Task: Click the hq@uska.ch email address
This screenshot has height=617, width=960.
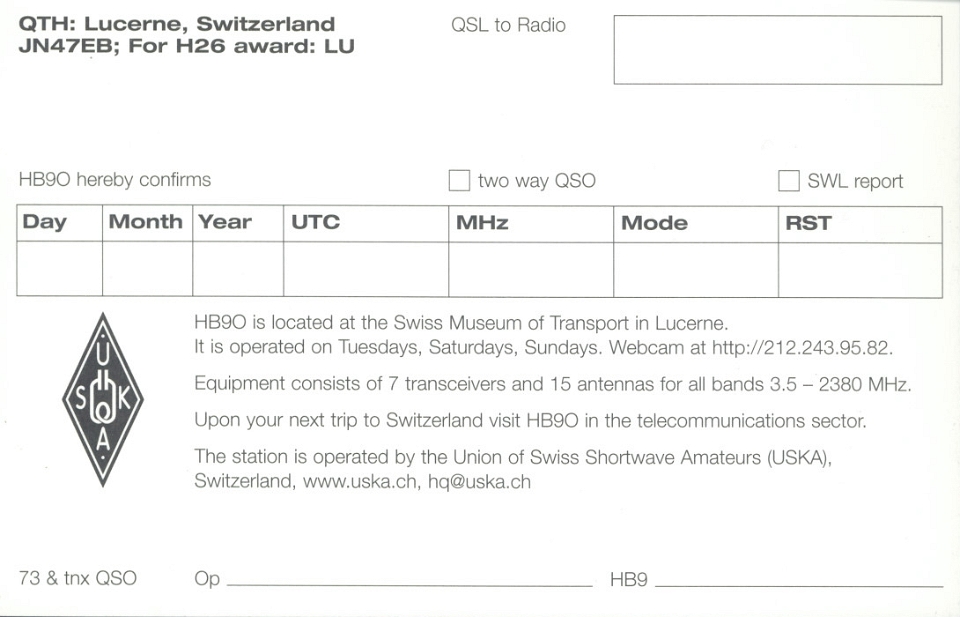Action: [x=479, y=482]
